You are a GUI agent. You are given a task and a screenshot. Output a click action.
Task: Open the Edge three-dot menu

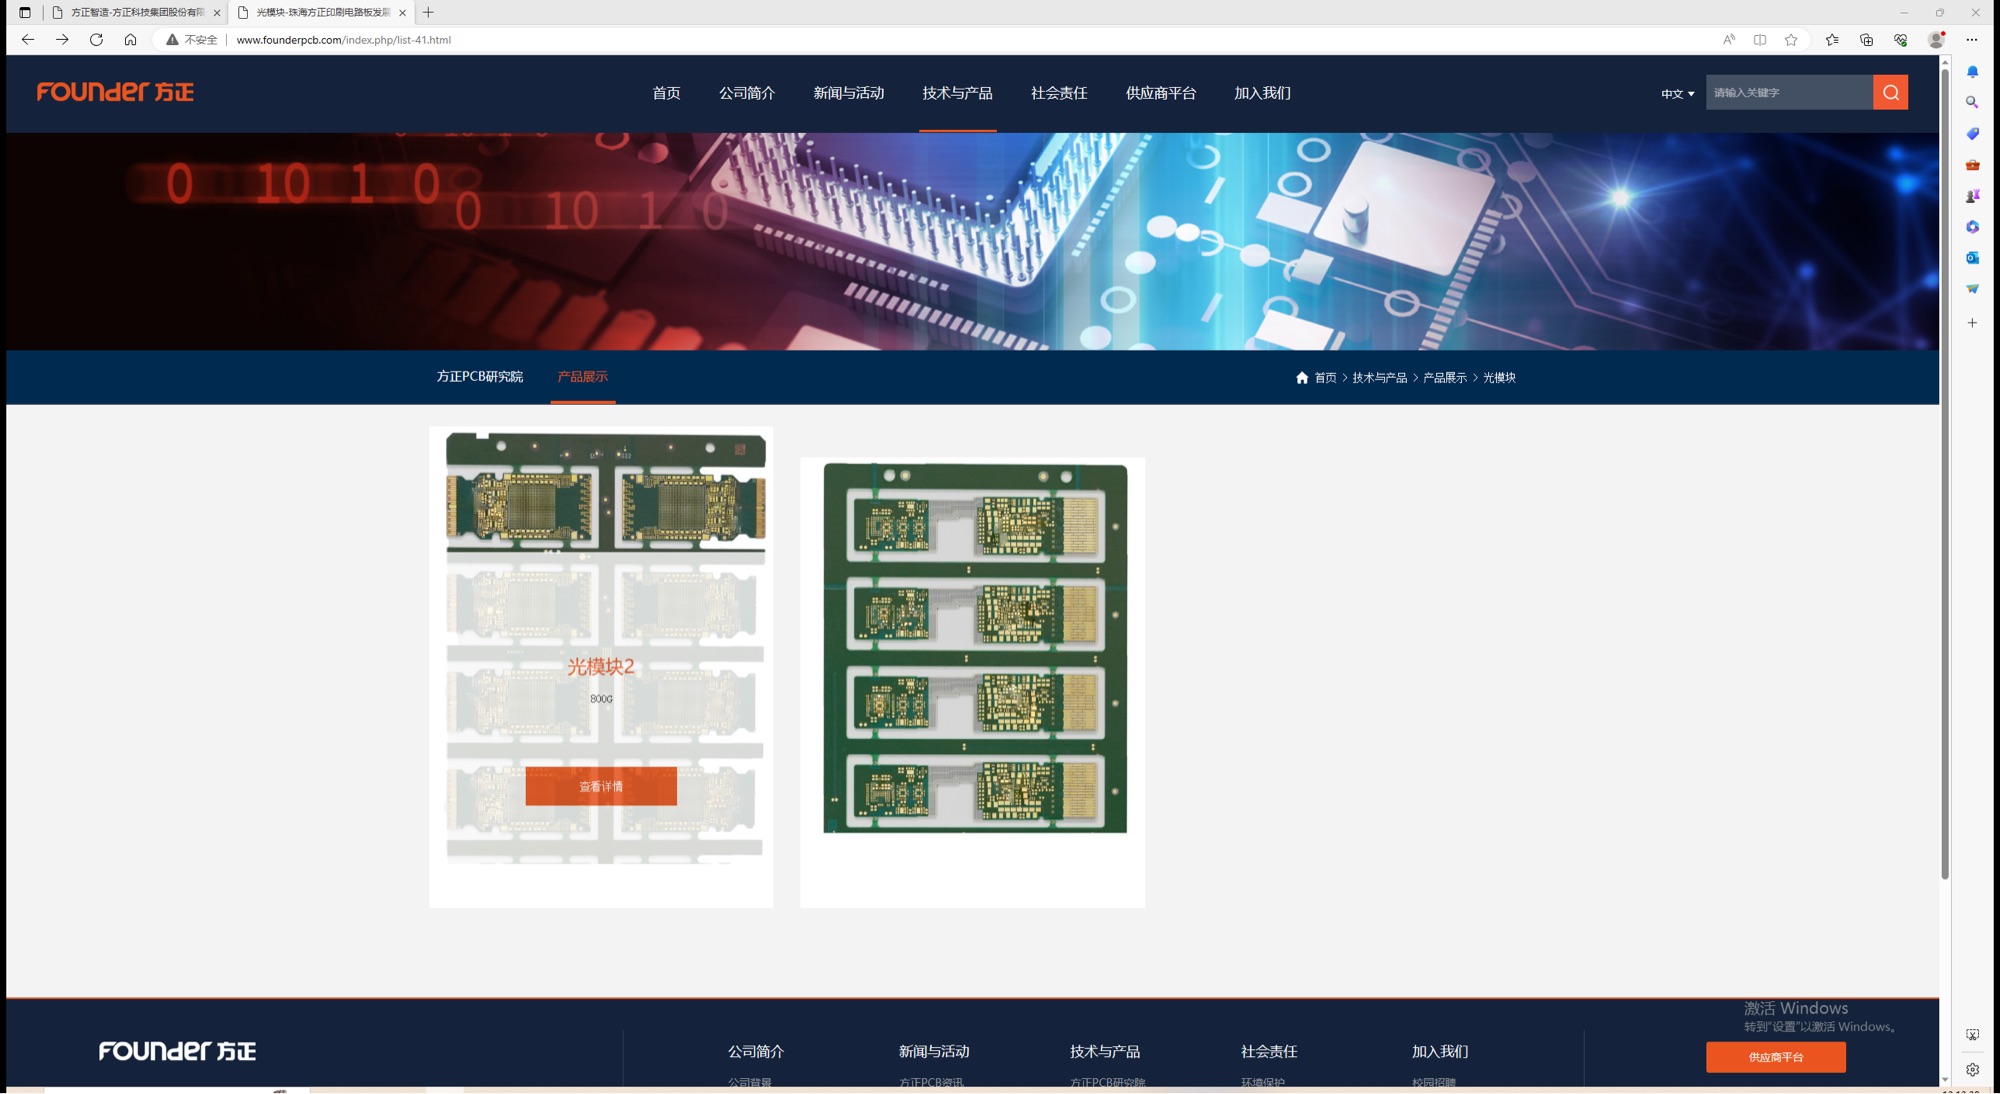click(1971, 39)
